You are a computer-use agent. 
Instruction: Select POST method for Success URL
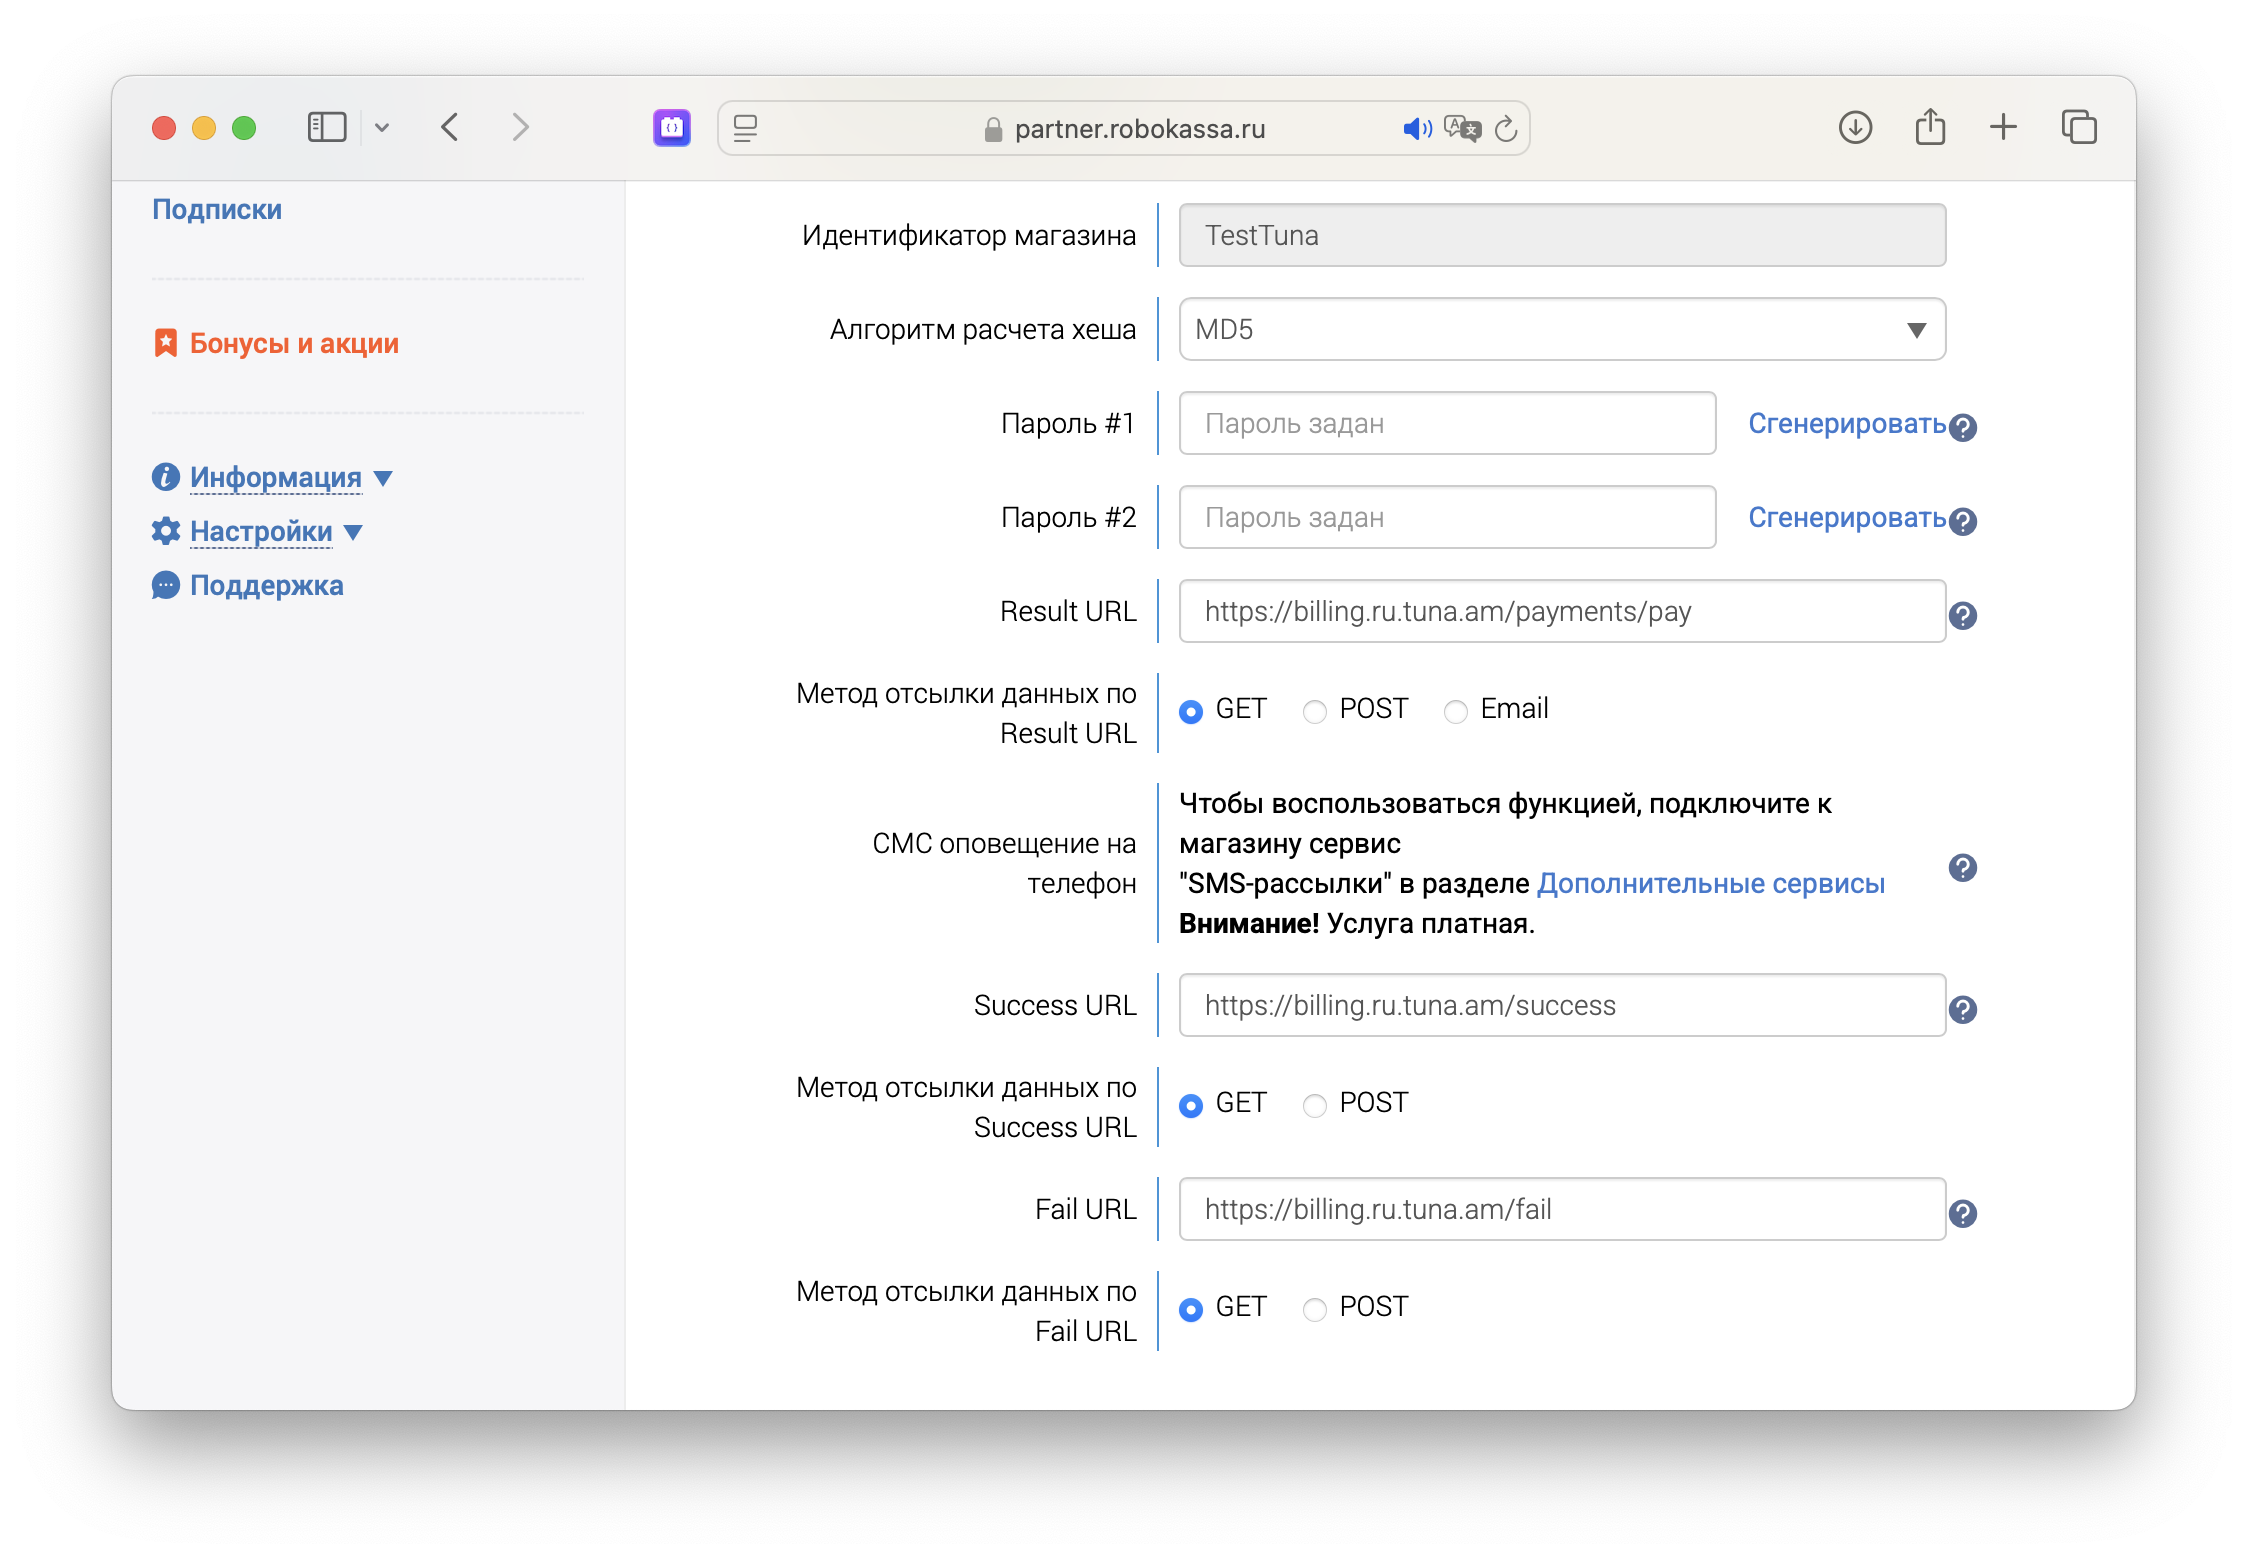click(x=1315, y=1105)
